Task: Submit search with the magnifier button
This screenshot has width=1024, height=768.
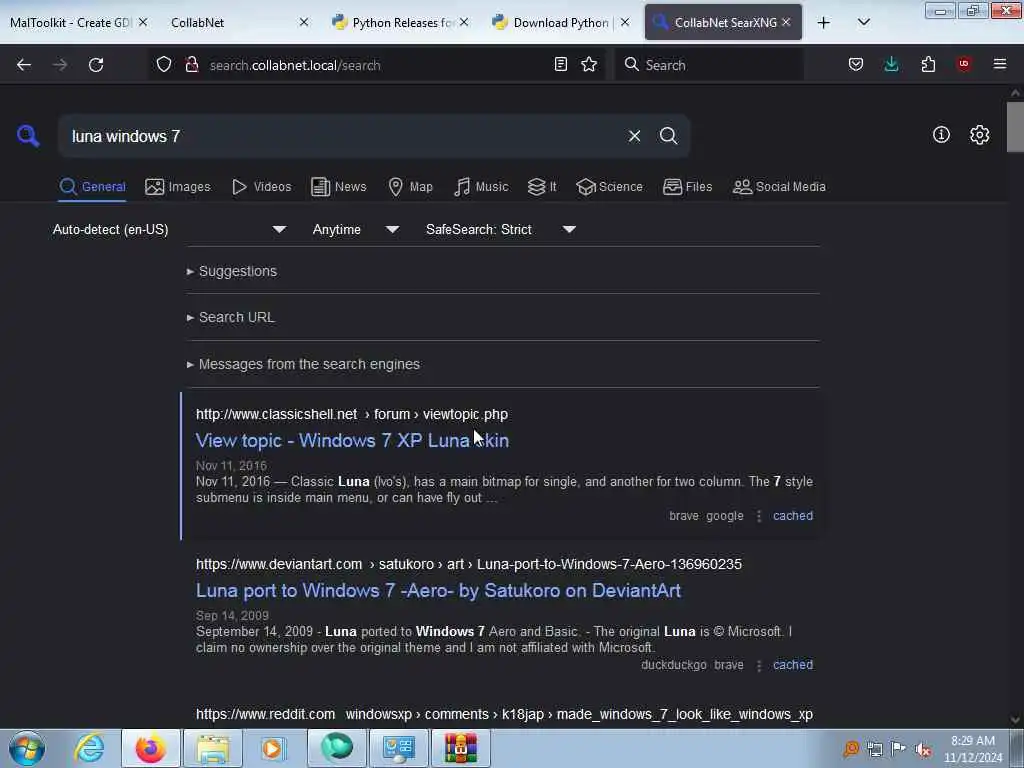Action: pos(668,136)
